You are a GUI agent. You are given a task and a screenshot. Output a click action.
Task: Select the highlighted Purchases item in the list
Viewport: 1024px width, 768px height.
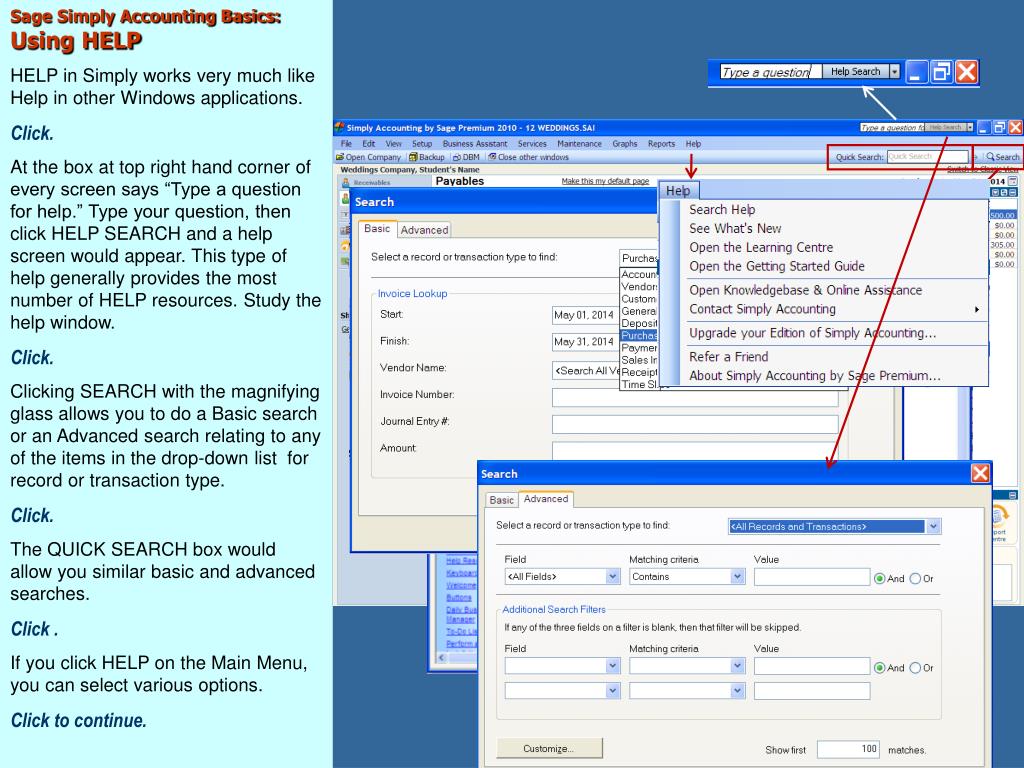click(x=639, y=336)
